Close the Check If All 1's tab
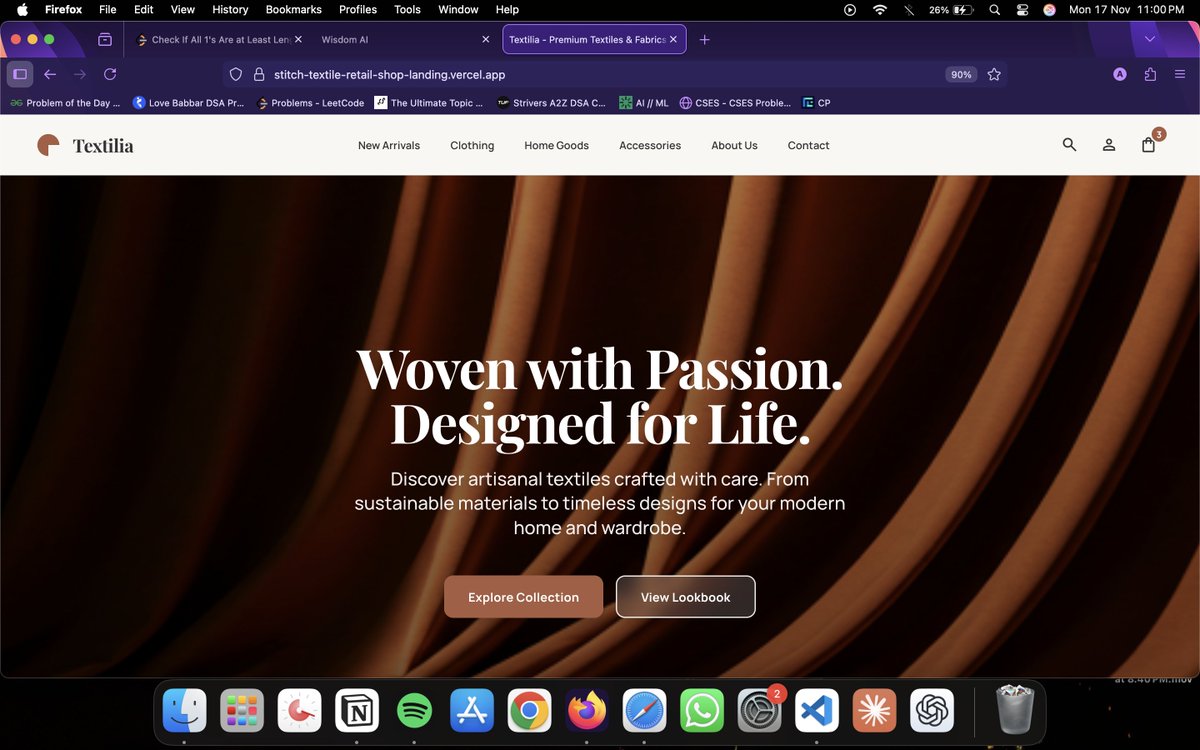The width and height of the screenshot is (1200, 750). click(x=298, y=40)
